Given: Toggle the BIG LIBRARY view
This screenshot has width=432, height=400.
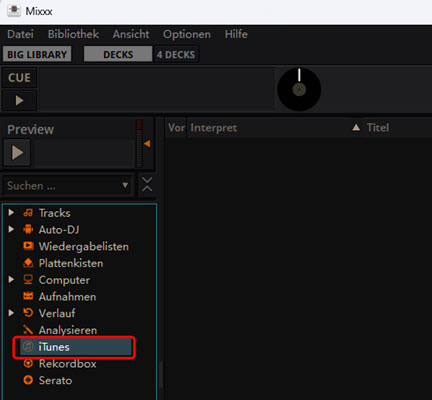Looking at the screenshot, I should point(37,54).
